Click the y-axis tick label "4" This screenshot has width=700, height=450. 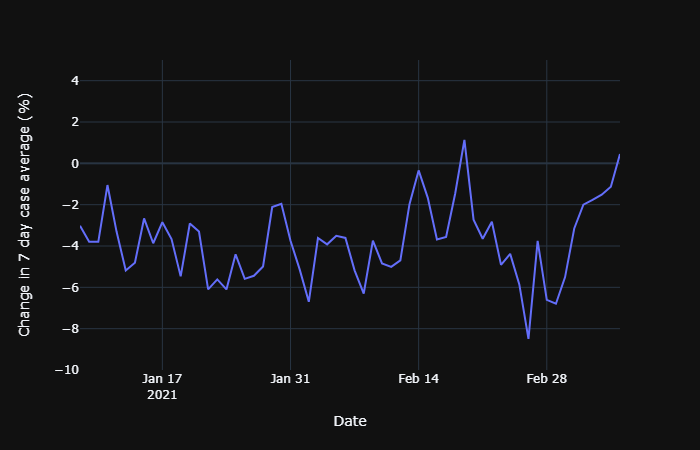click(75, 81)
